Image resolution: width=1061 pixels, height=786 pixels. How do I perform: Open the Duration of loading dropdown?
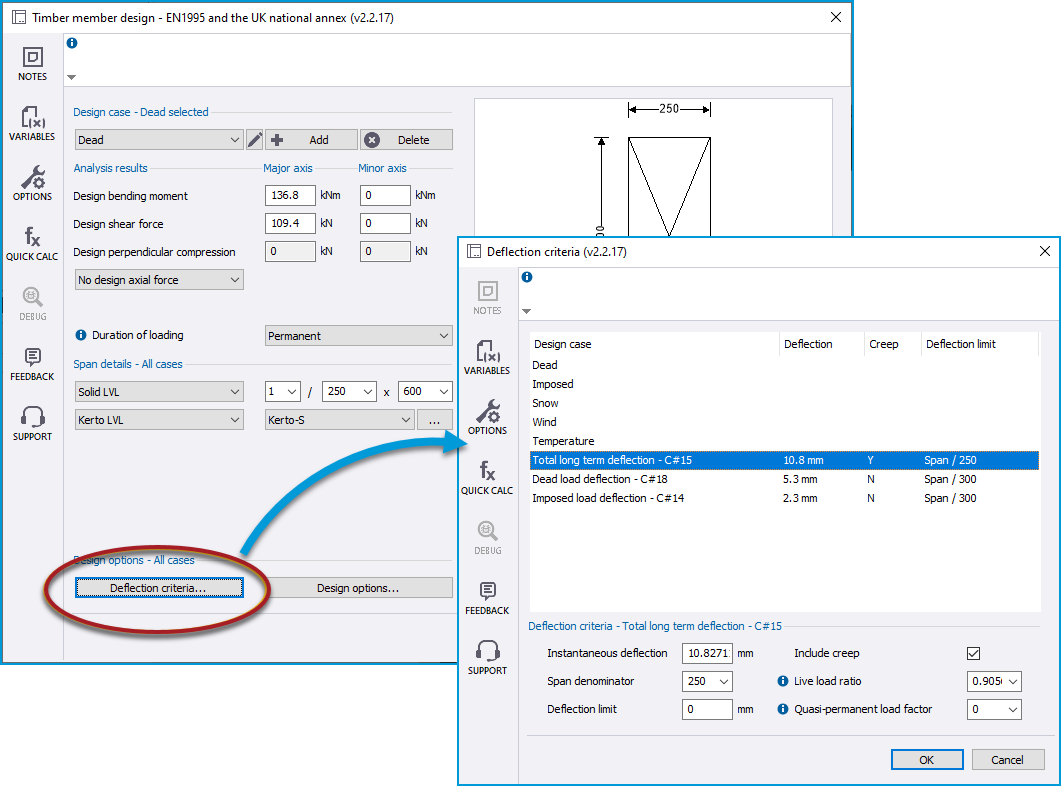point(358,335)
